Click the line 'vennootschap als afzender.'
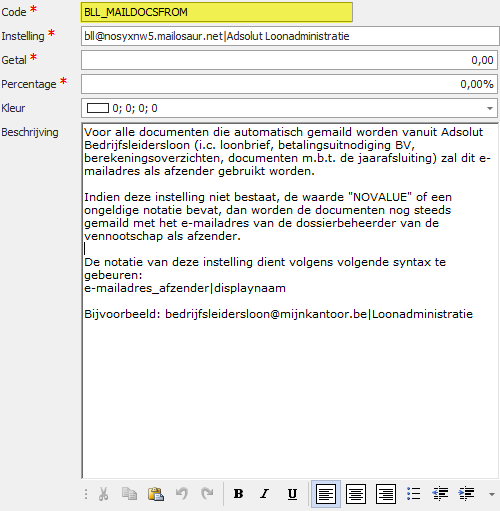500x511 pixels. coord(162,236)
